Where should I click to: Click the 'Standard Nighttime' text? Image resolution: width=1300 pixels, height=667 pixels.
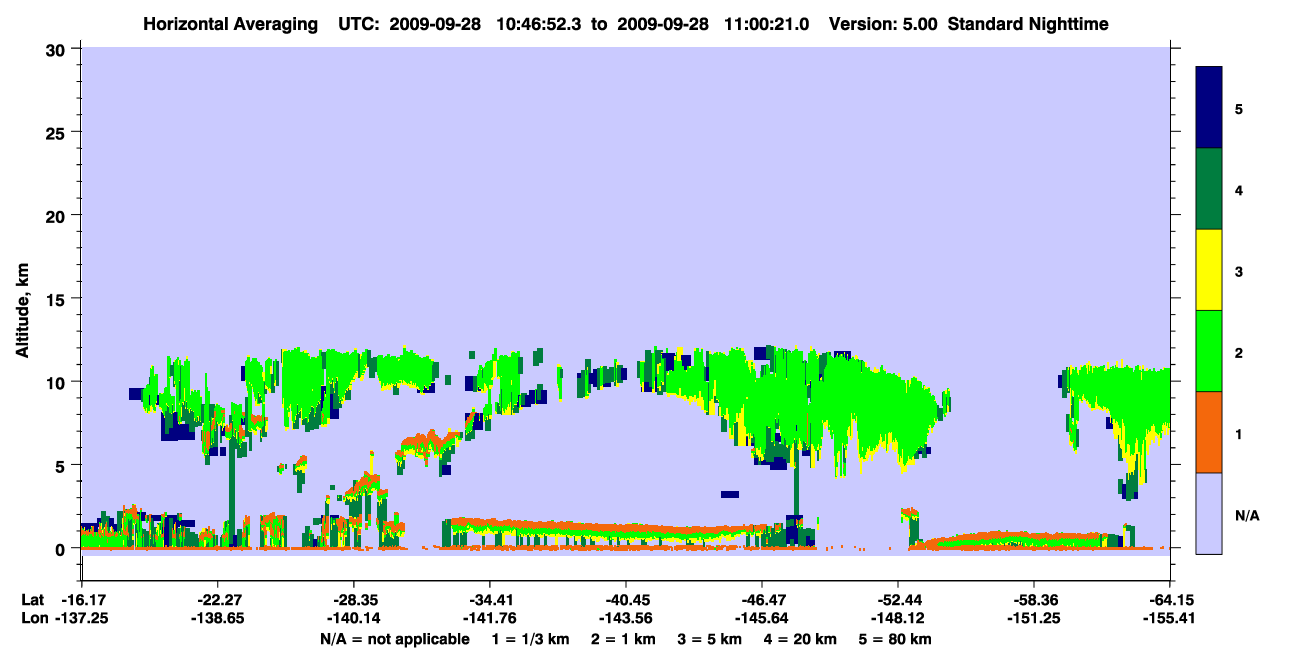[1028, 23]
